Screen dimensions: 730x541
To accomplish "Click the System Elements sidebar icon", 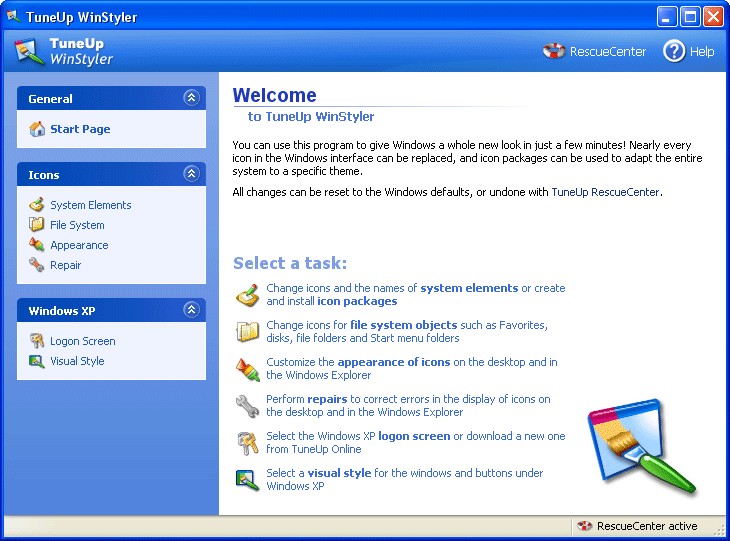I will pyautogui.click(x=37, y=205).
